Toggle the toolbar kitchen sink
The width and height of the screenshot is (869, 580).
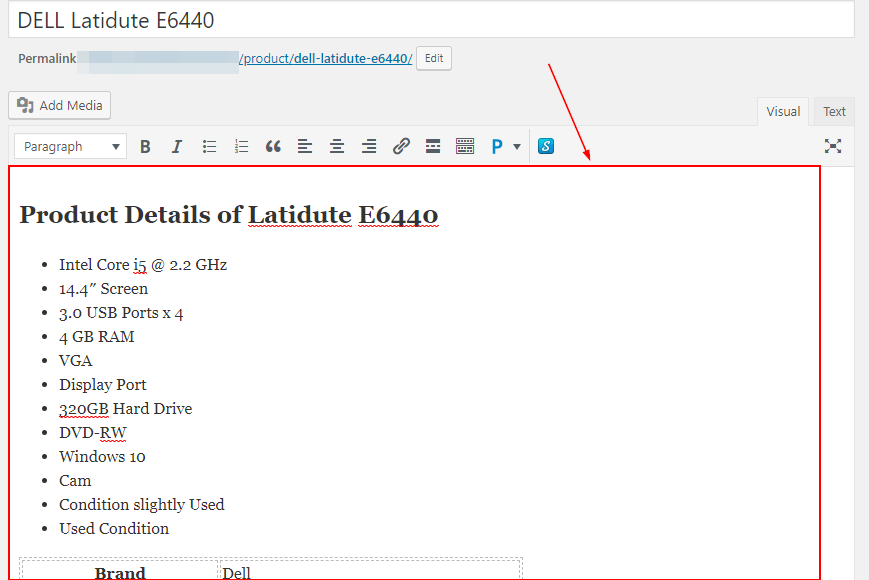pyautogui.click(x=465, y=147)
